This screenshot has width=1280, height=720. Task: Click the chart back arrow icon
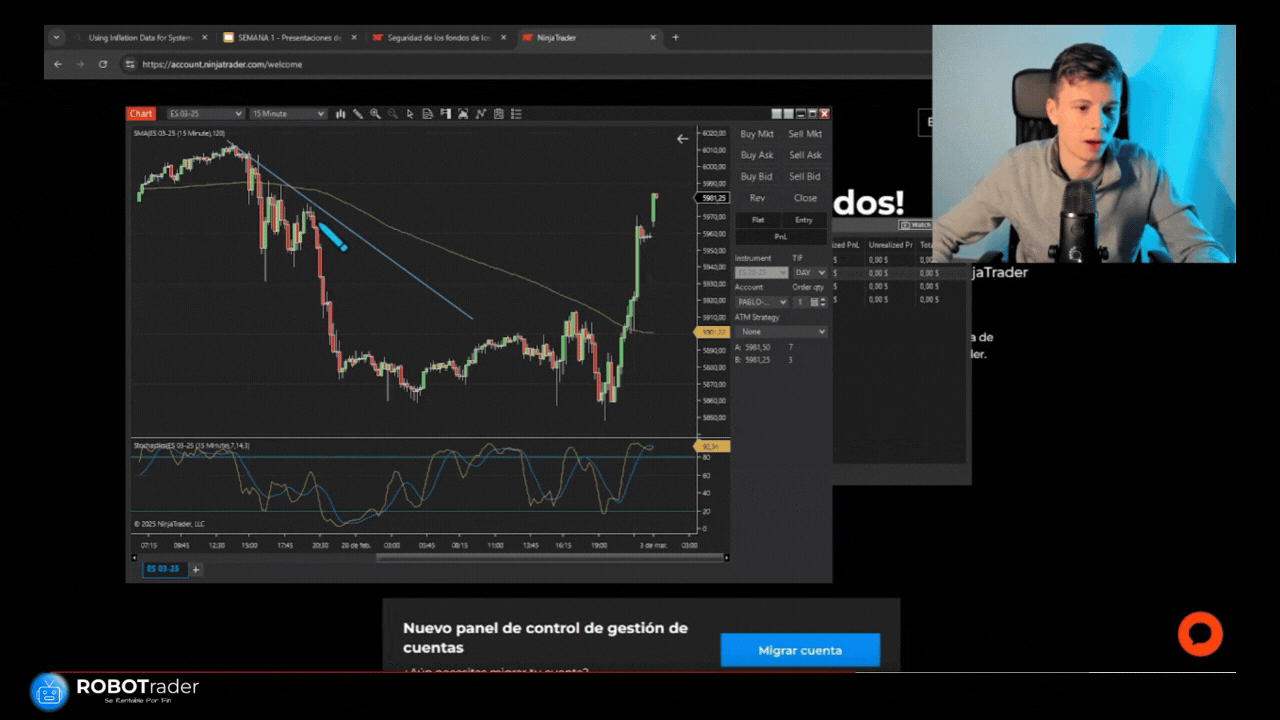[x=682, y=139]
